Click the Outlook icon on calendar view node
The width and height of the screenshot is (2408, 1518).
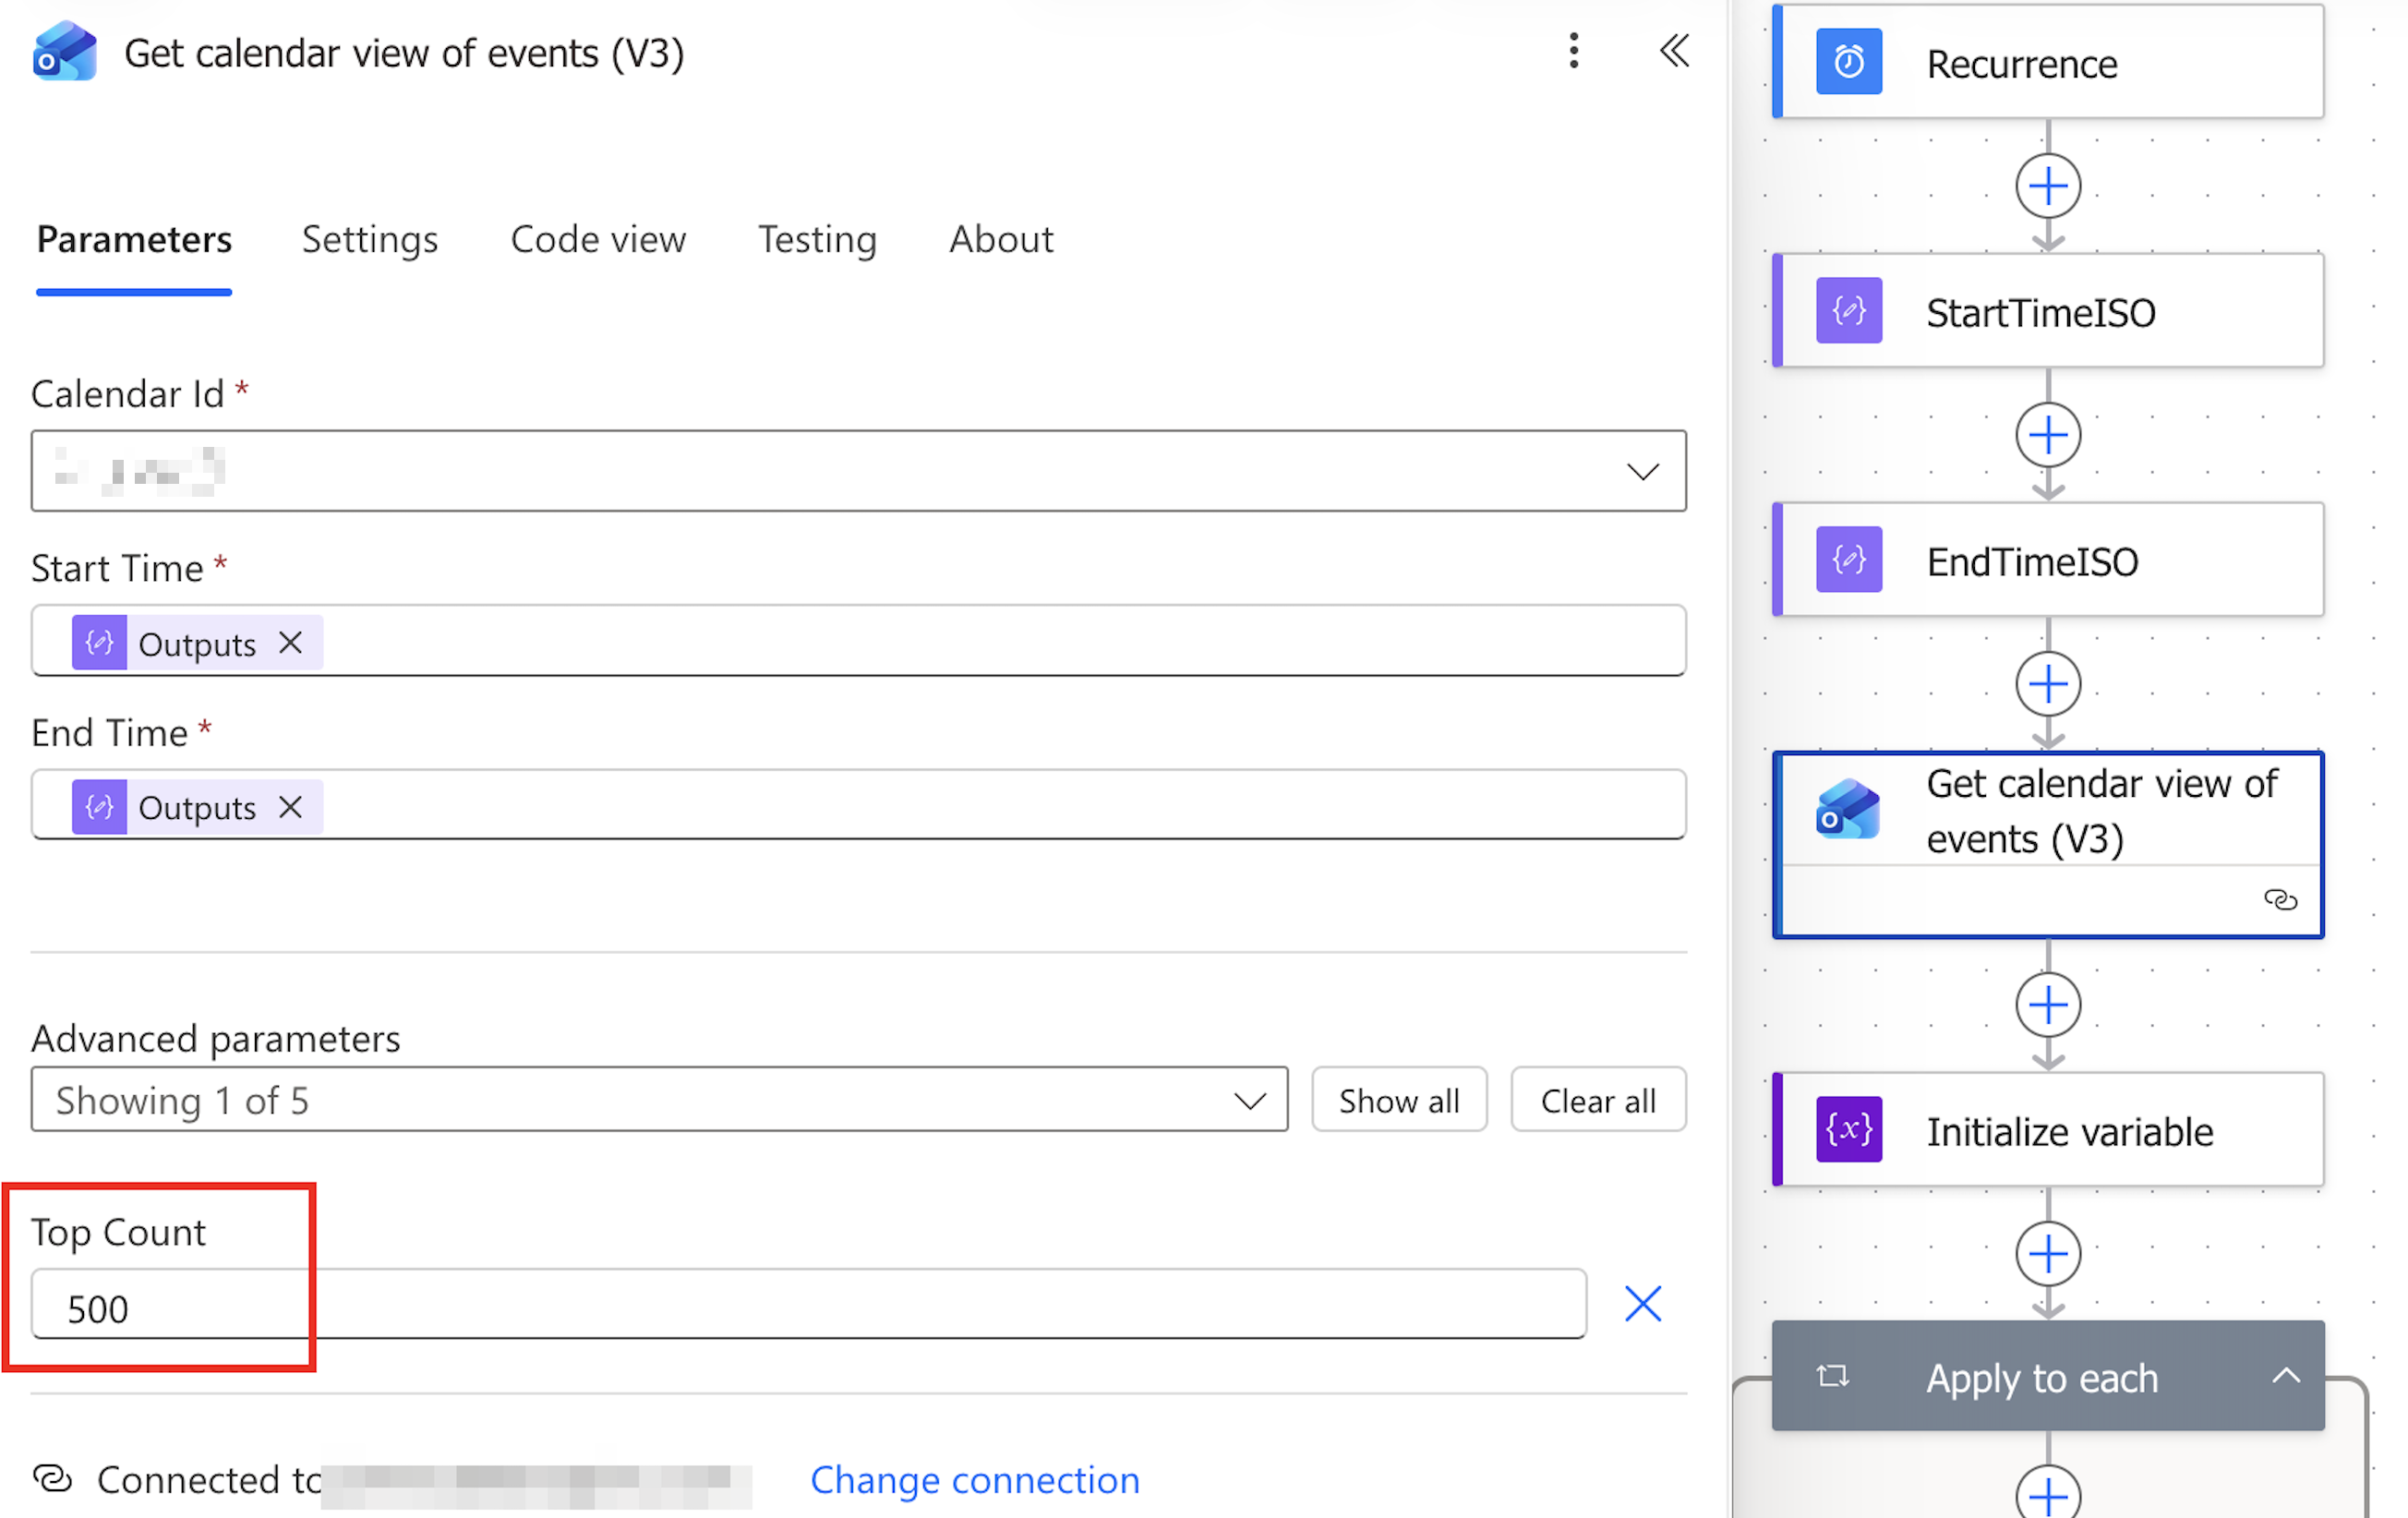click(x=1848, y=809)
